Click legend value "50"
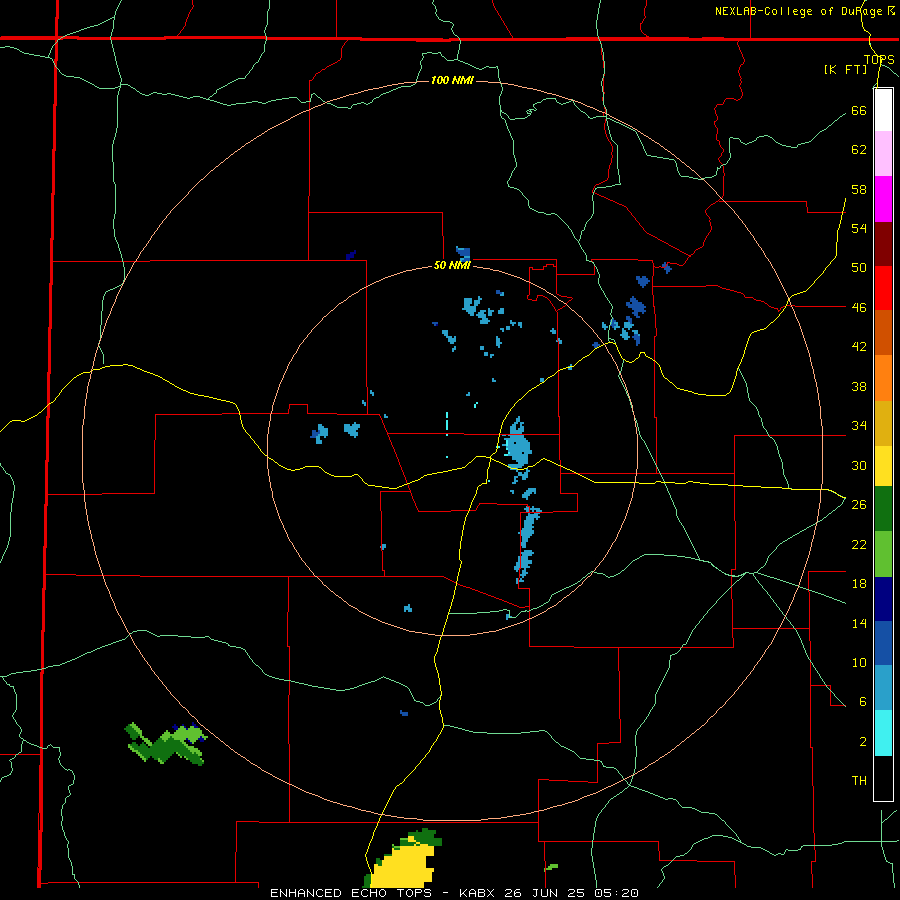 tap(859, 268)
